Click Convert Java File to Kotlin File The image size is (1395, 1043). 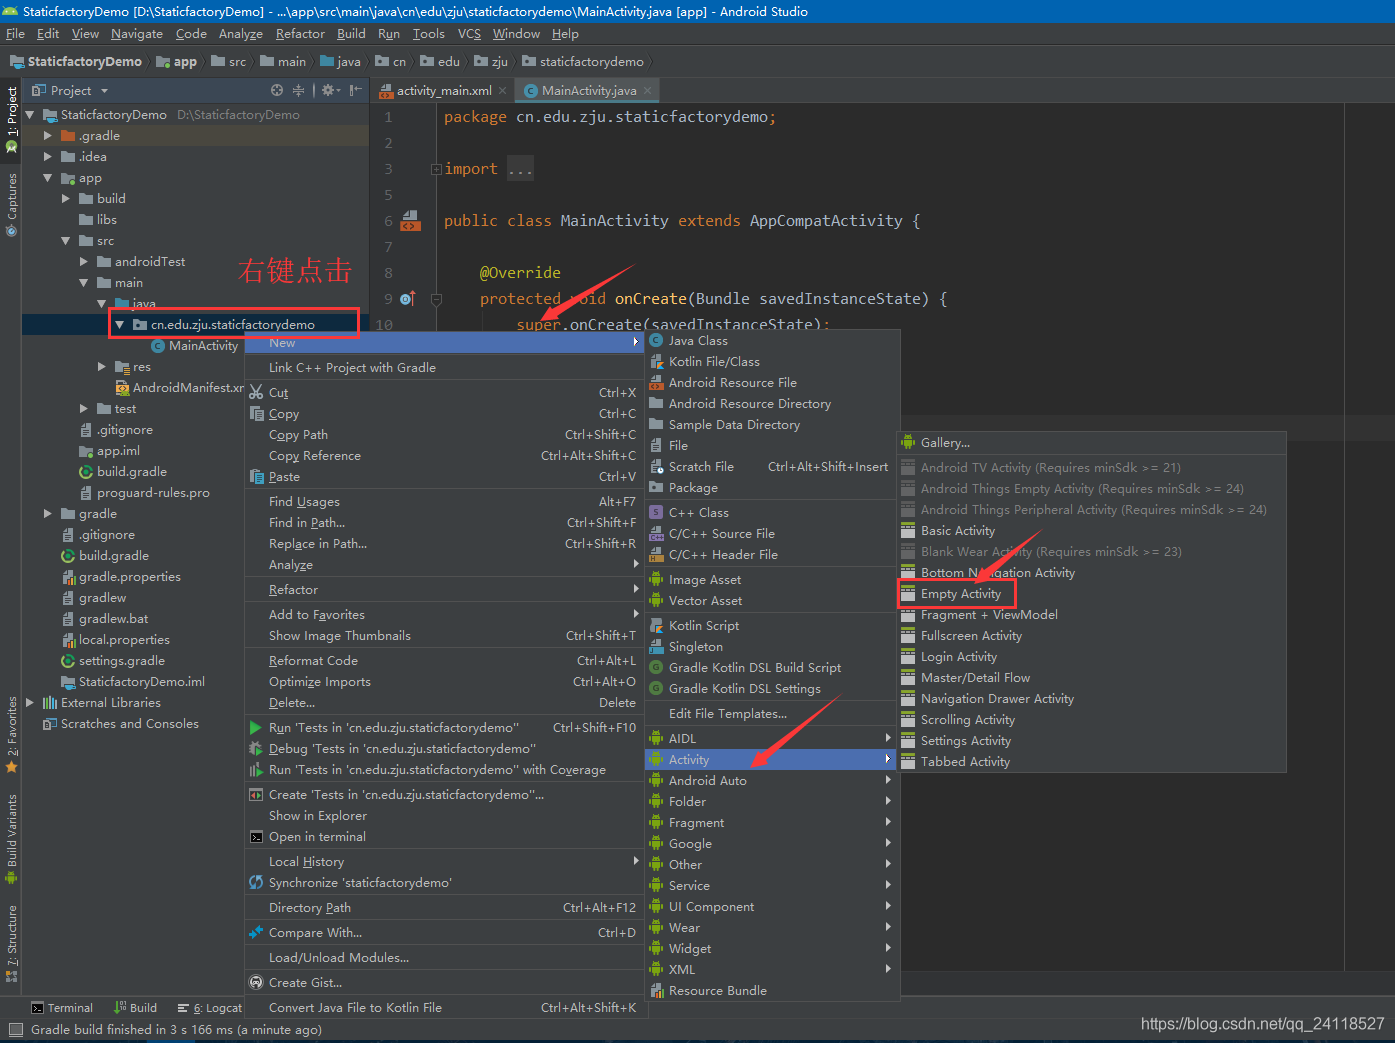[x=445, y=1008]
